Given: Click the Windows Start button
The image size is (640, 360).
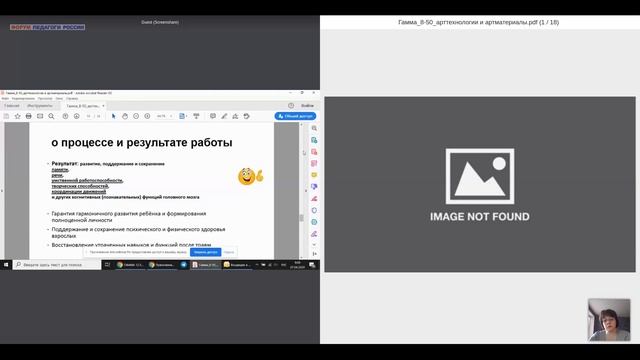Looking at the screenshot, I should (x=6, y=265).
